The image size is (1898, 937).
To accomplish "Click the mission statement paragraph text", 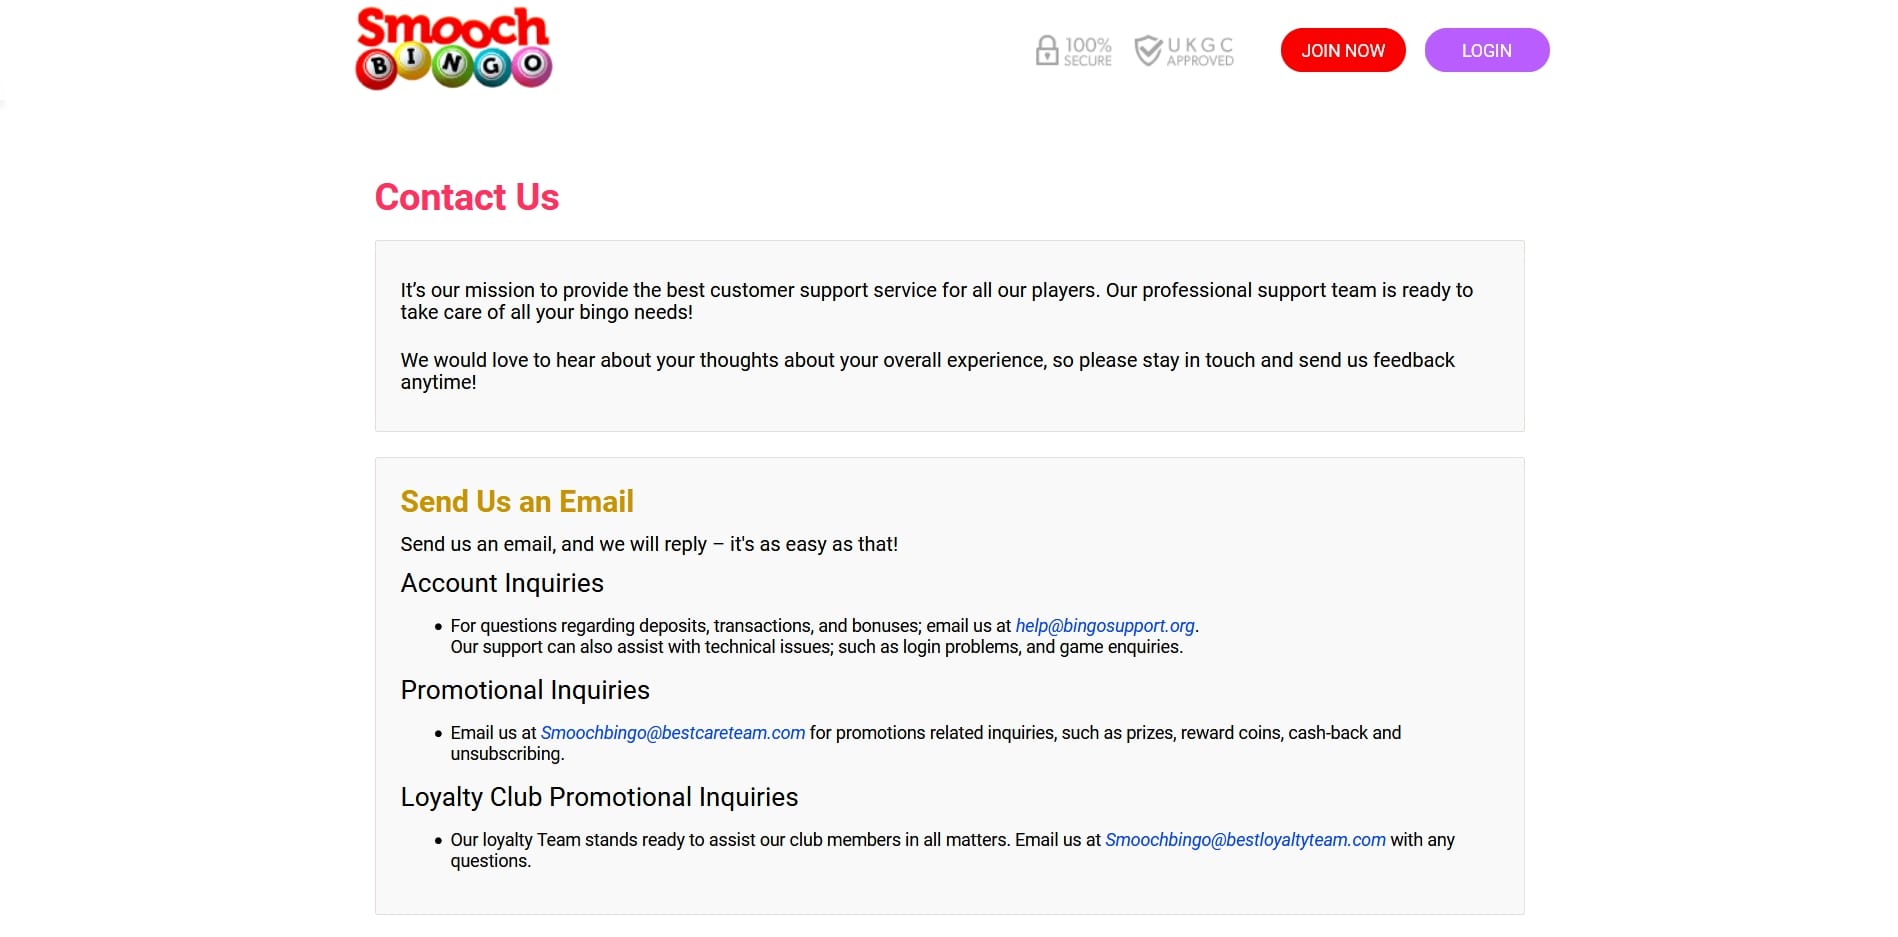I will coord(937,301).
